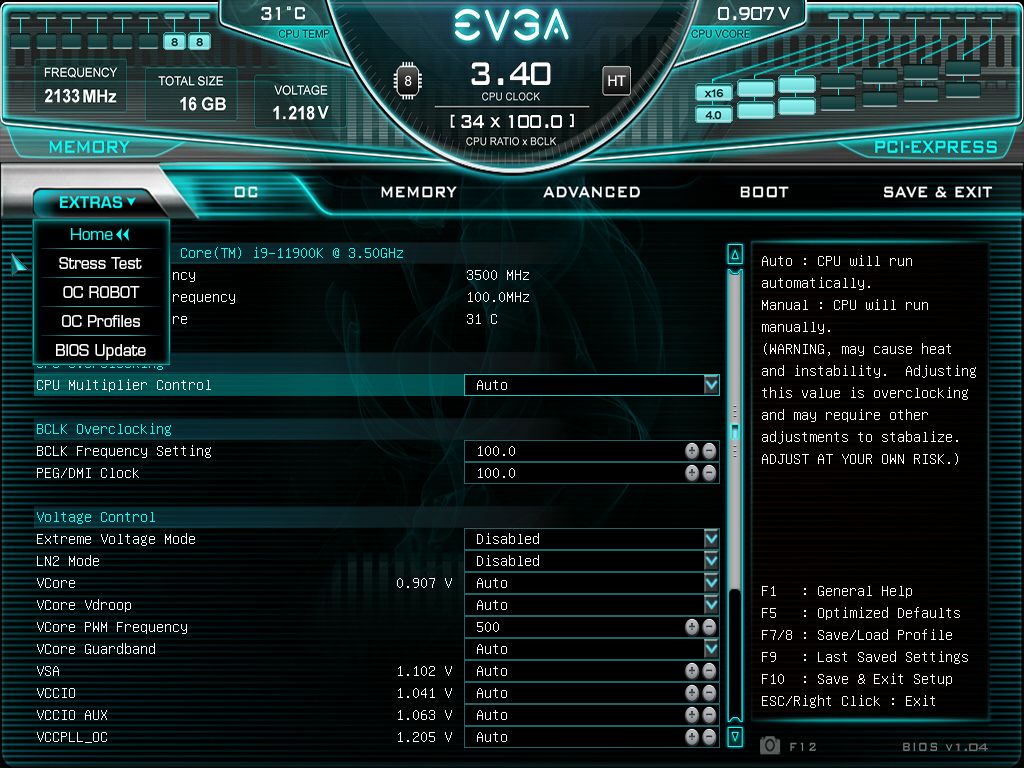Click the 2133 MHz memory frequency value
This screenshot has width=1024, height=768.
(80, 96)
